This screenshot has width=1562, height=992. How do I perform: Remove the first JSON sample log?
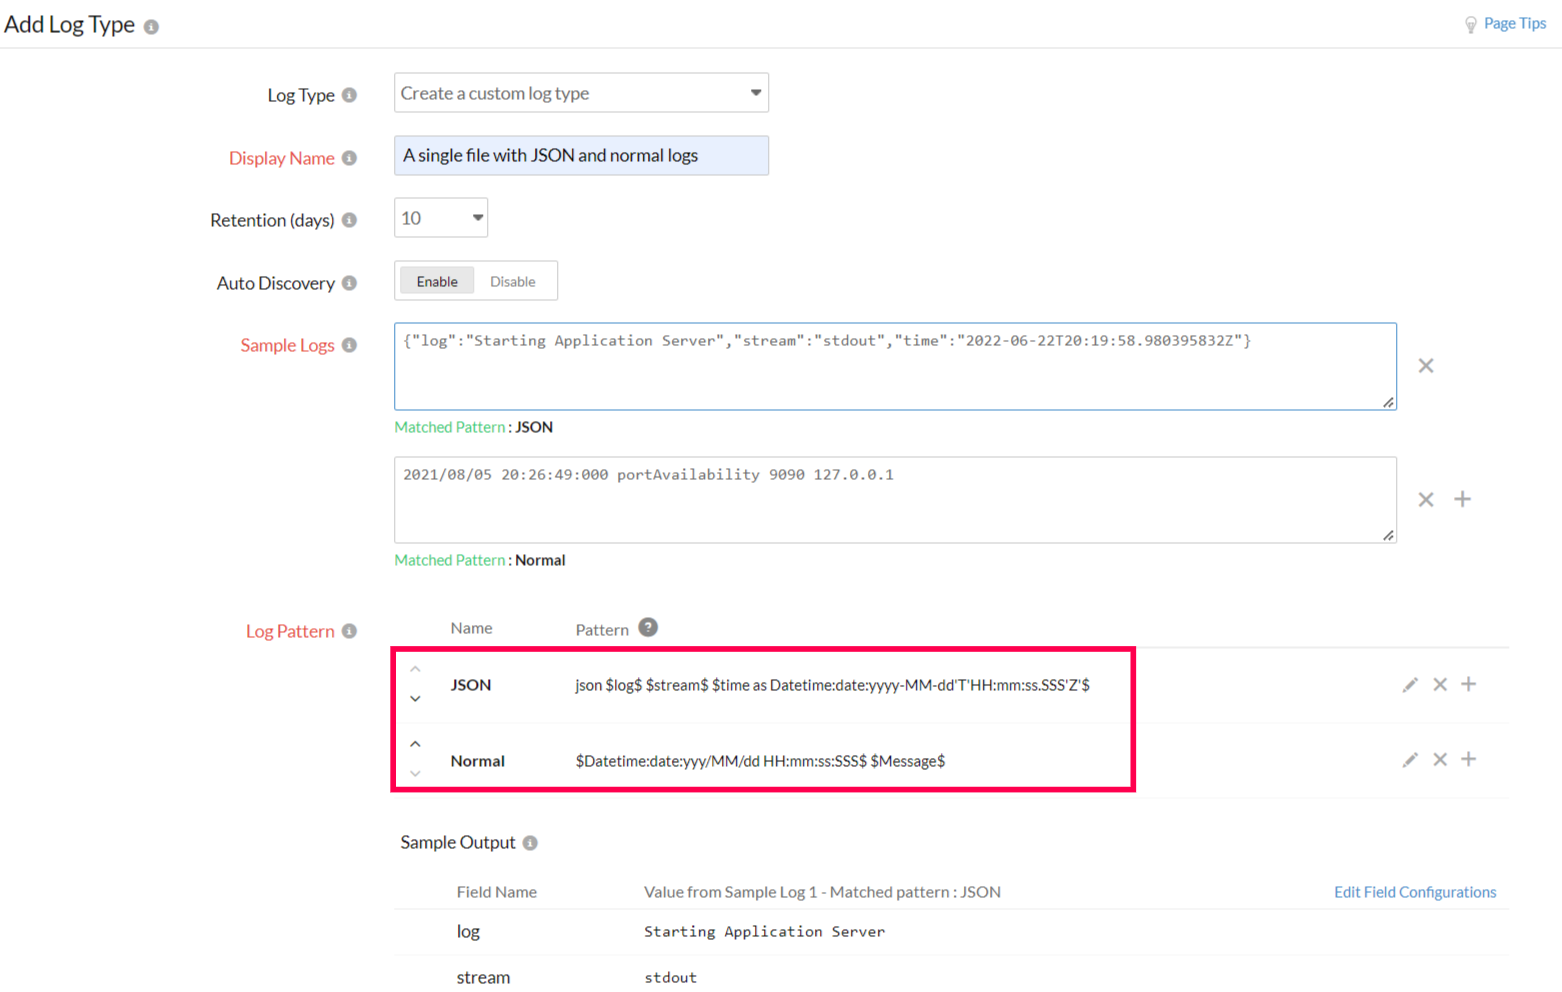[x=1426, y=366]
